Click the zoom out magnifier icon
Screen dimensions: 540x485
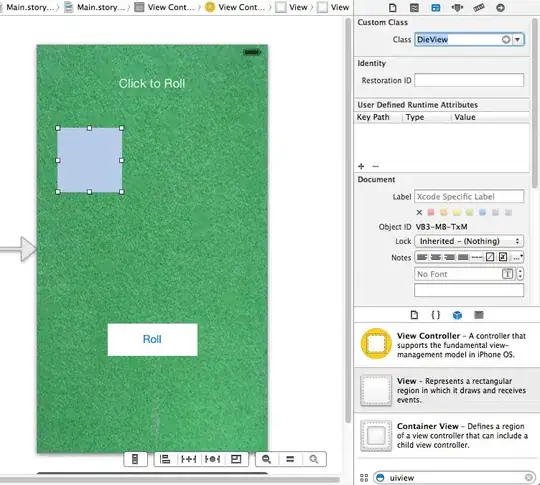pyautogui.click(x=266, y=459)
